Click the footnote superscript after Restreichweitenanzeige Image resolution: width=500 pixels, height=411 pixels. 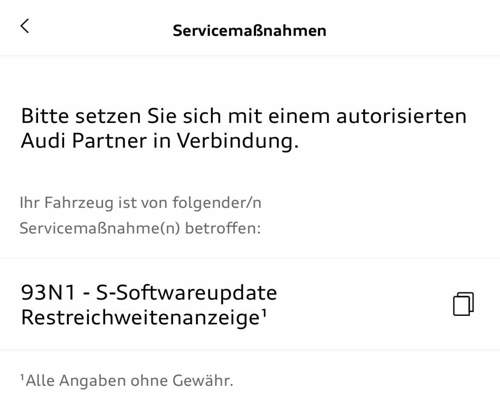click(x=263, y=313)
